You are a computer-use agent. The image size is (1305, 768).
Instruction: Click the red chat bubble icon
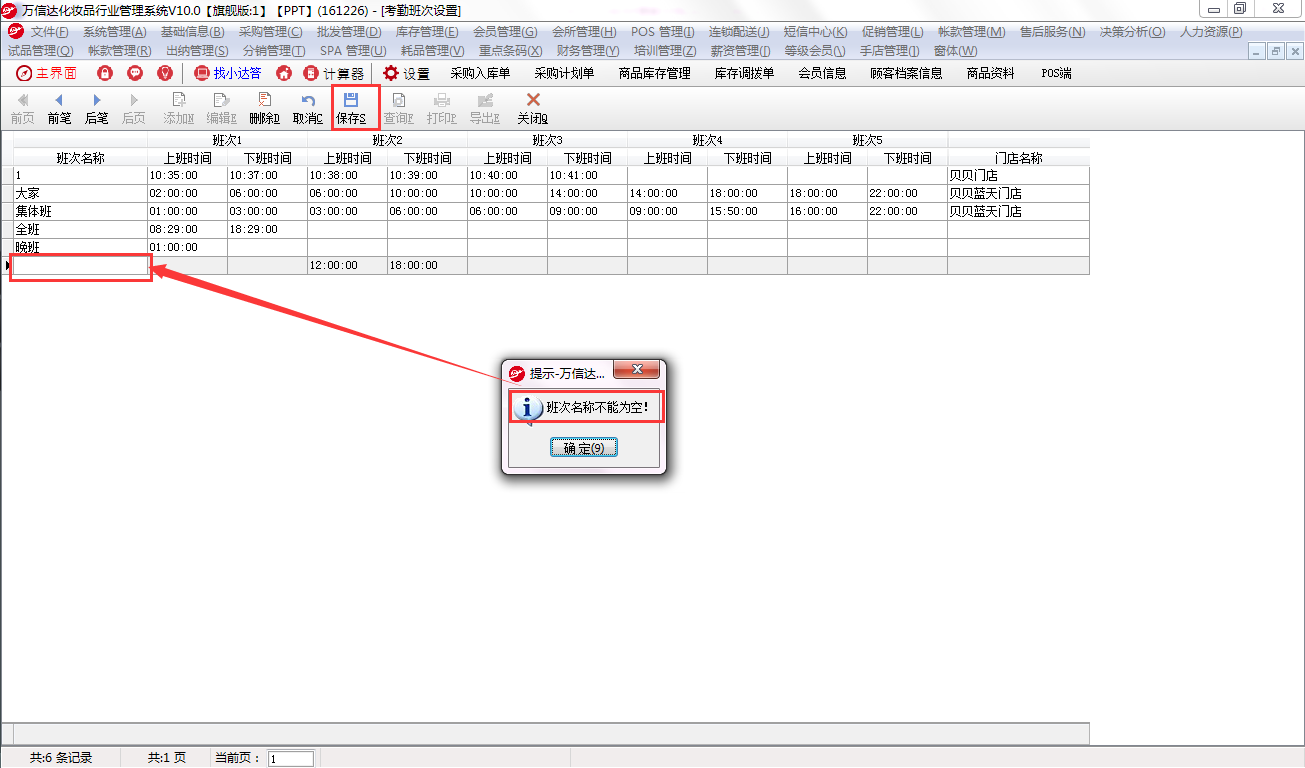point(135,73)
